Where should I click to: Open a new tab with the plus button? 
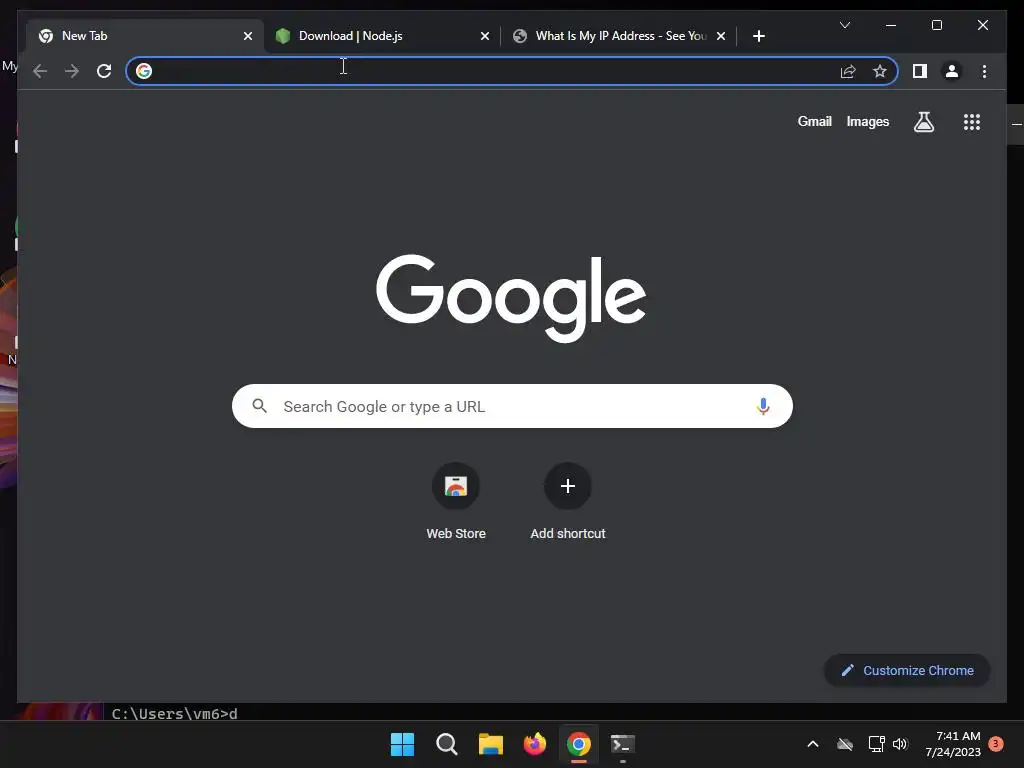758,37
